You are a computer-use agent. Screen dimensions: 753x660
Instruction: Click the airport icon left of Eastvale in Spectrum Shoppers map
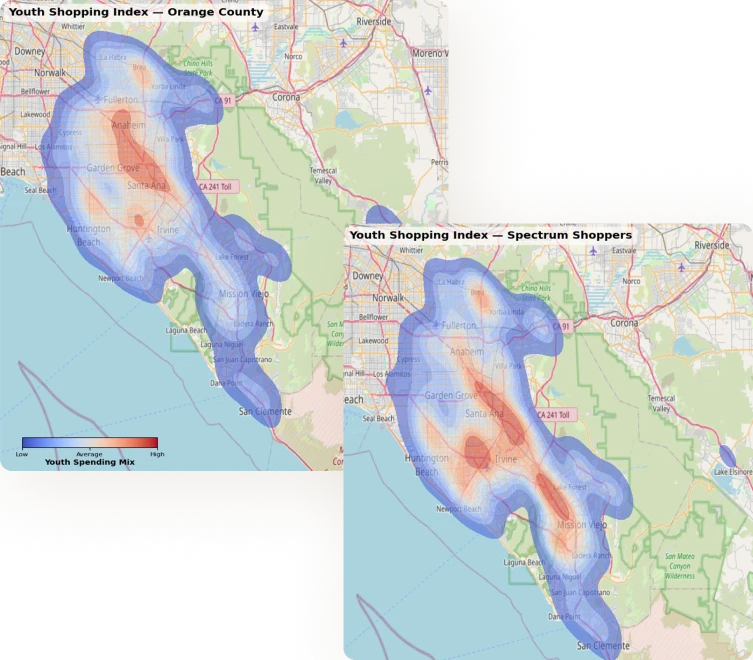tap(593, 251)
